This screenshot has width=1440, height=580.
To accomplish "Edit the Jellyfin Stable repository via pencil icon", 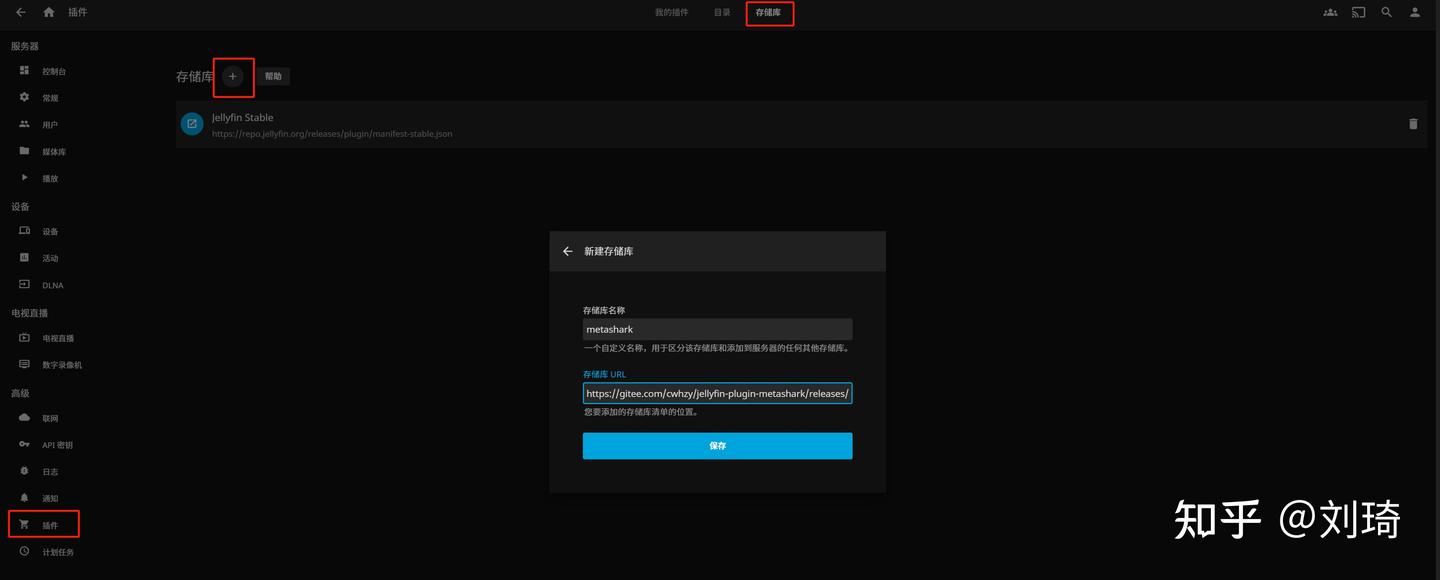I will [x=191, y=124].
